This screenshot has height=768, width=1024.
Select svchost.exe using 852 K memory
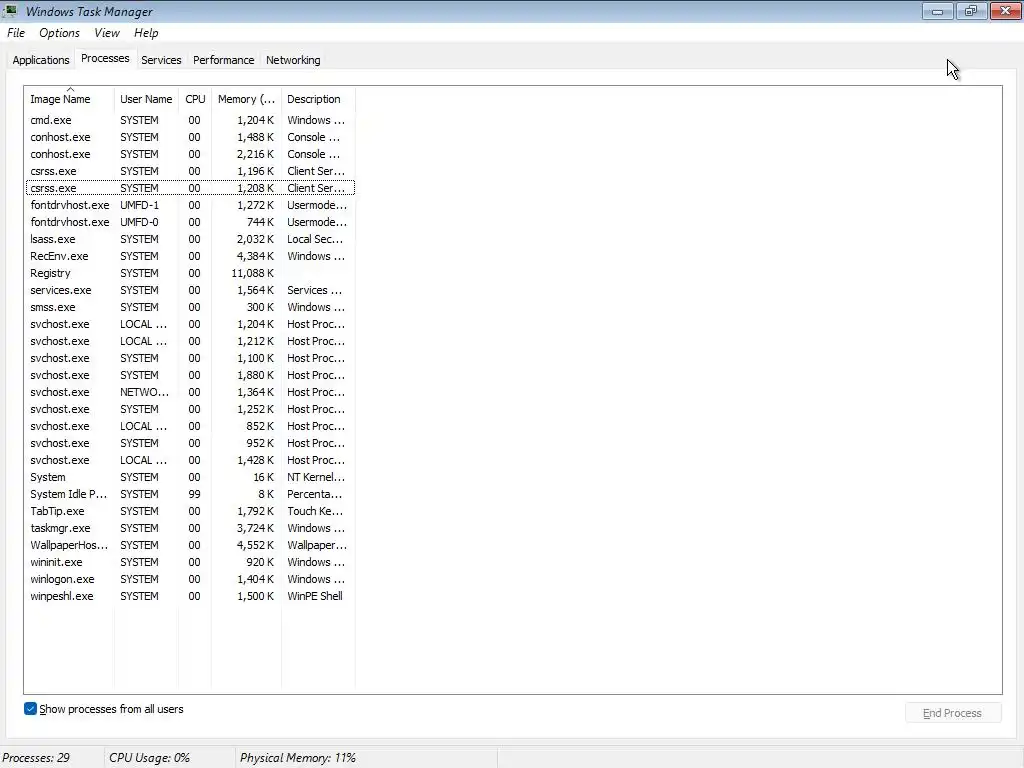pos(190,426)
